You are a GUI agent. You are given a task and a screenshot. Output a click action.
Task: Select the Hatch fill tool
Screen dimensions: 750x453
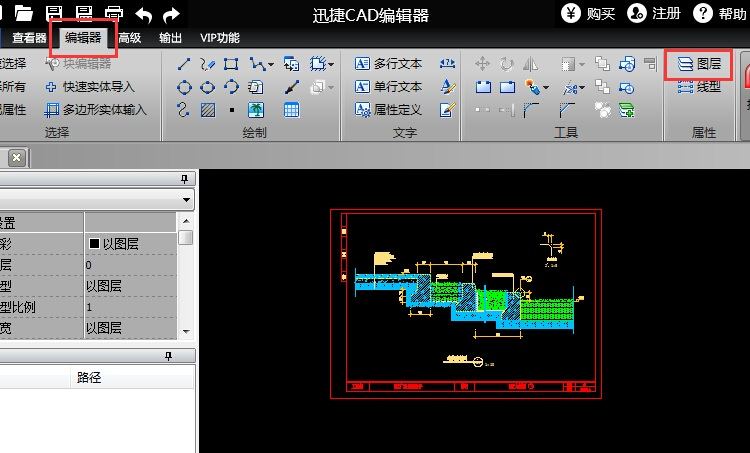208,110
